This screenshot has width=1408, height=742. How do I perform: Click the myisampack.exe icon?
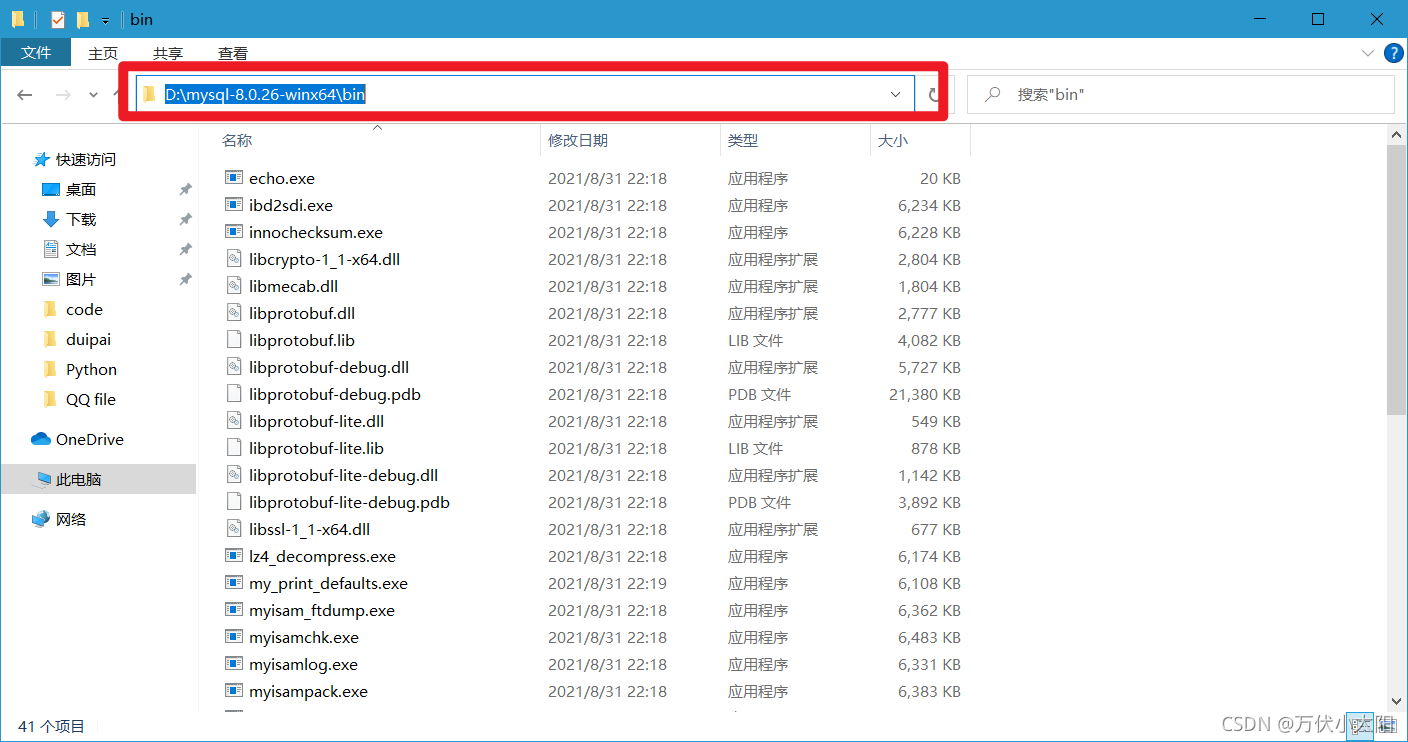click(x=234, y=691)
